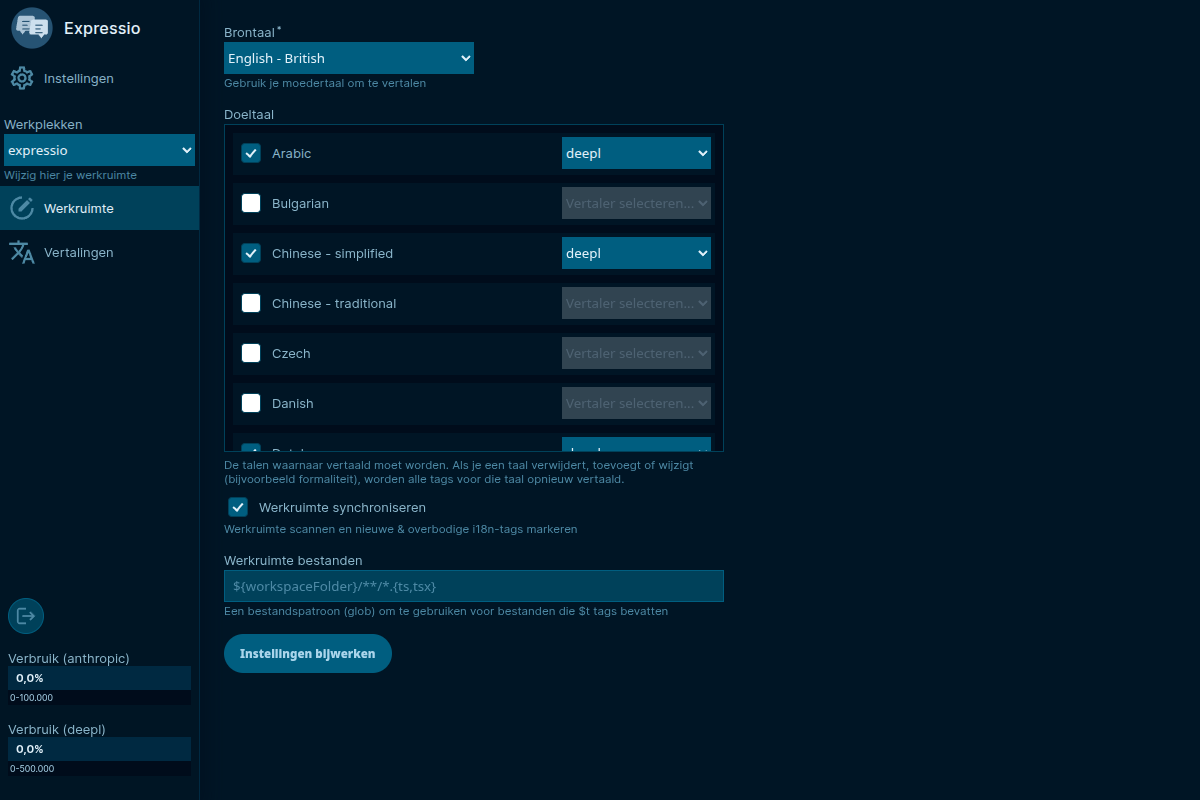Viewport: 1200px width, 800px height.
Task: Click the Arabic language label
Action: 291,153
